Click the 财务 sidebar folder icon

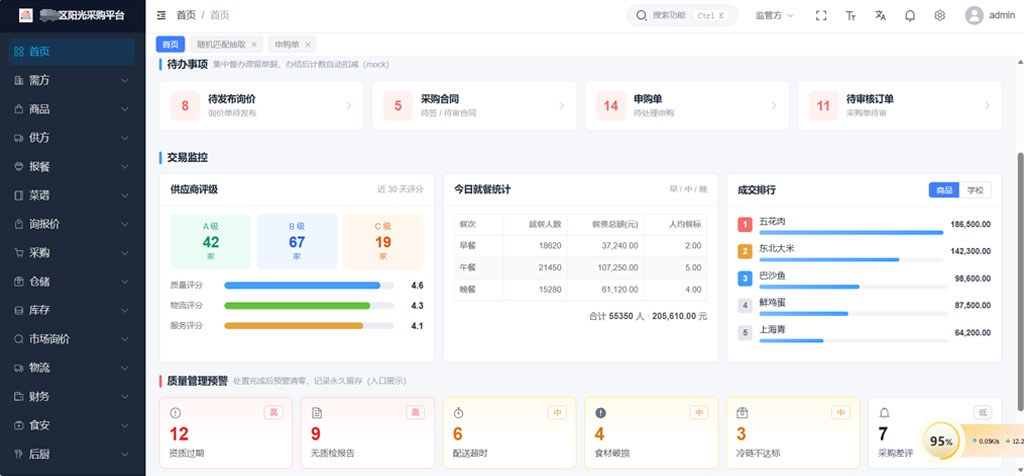[18, 396]
